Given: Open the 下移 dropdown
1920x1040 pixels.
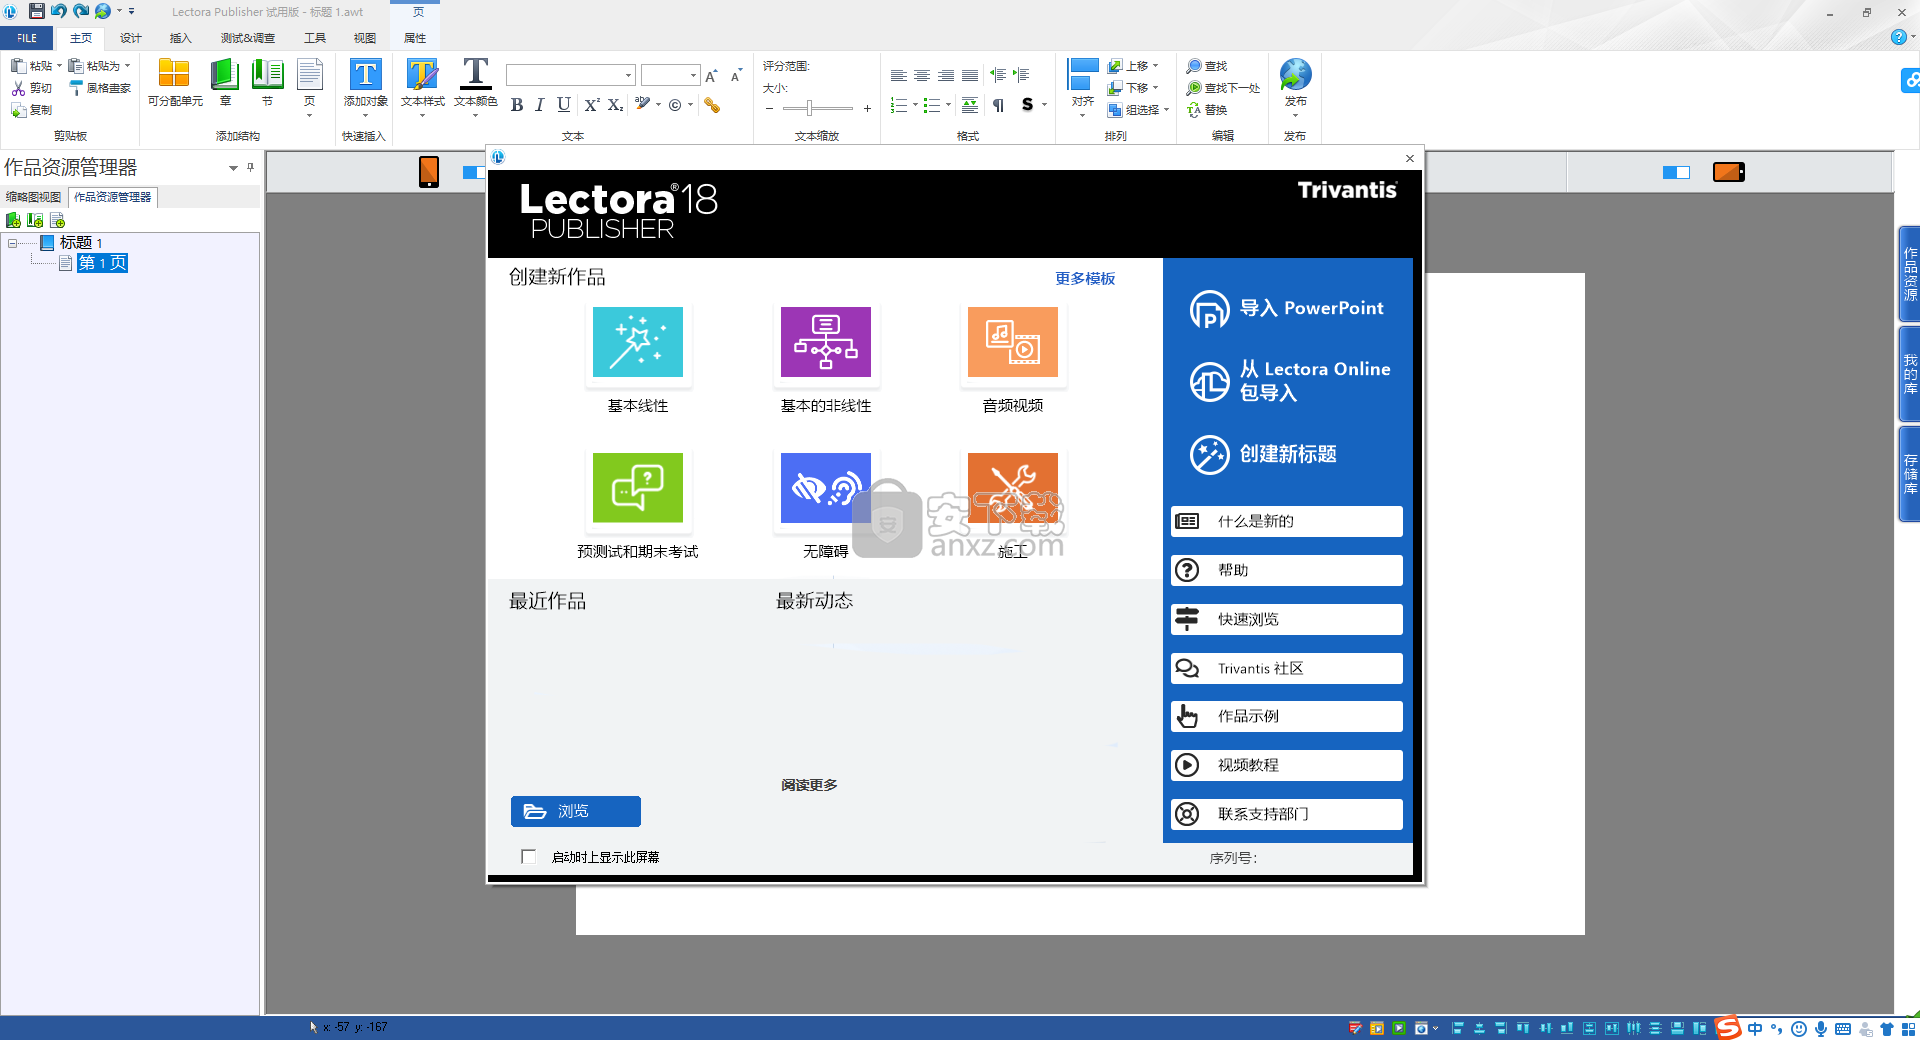Looking at the screenshot, I should click(x=1155, y=88).
